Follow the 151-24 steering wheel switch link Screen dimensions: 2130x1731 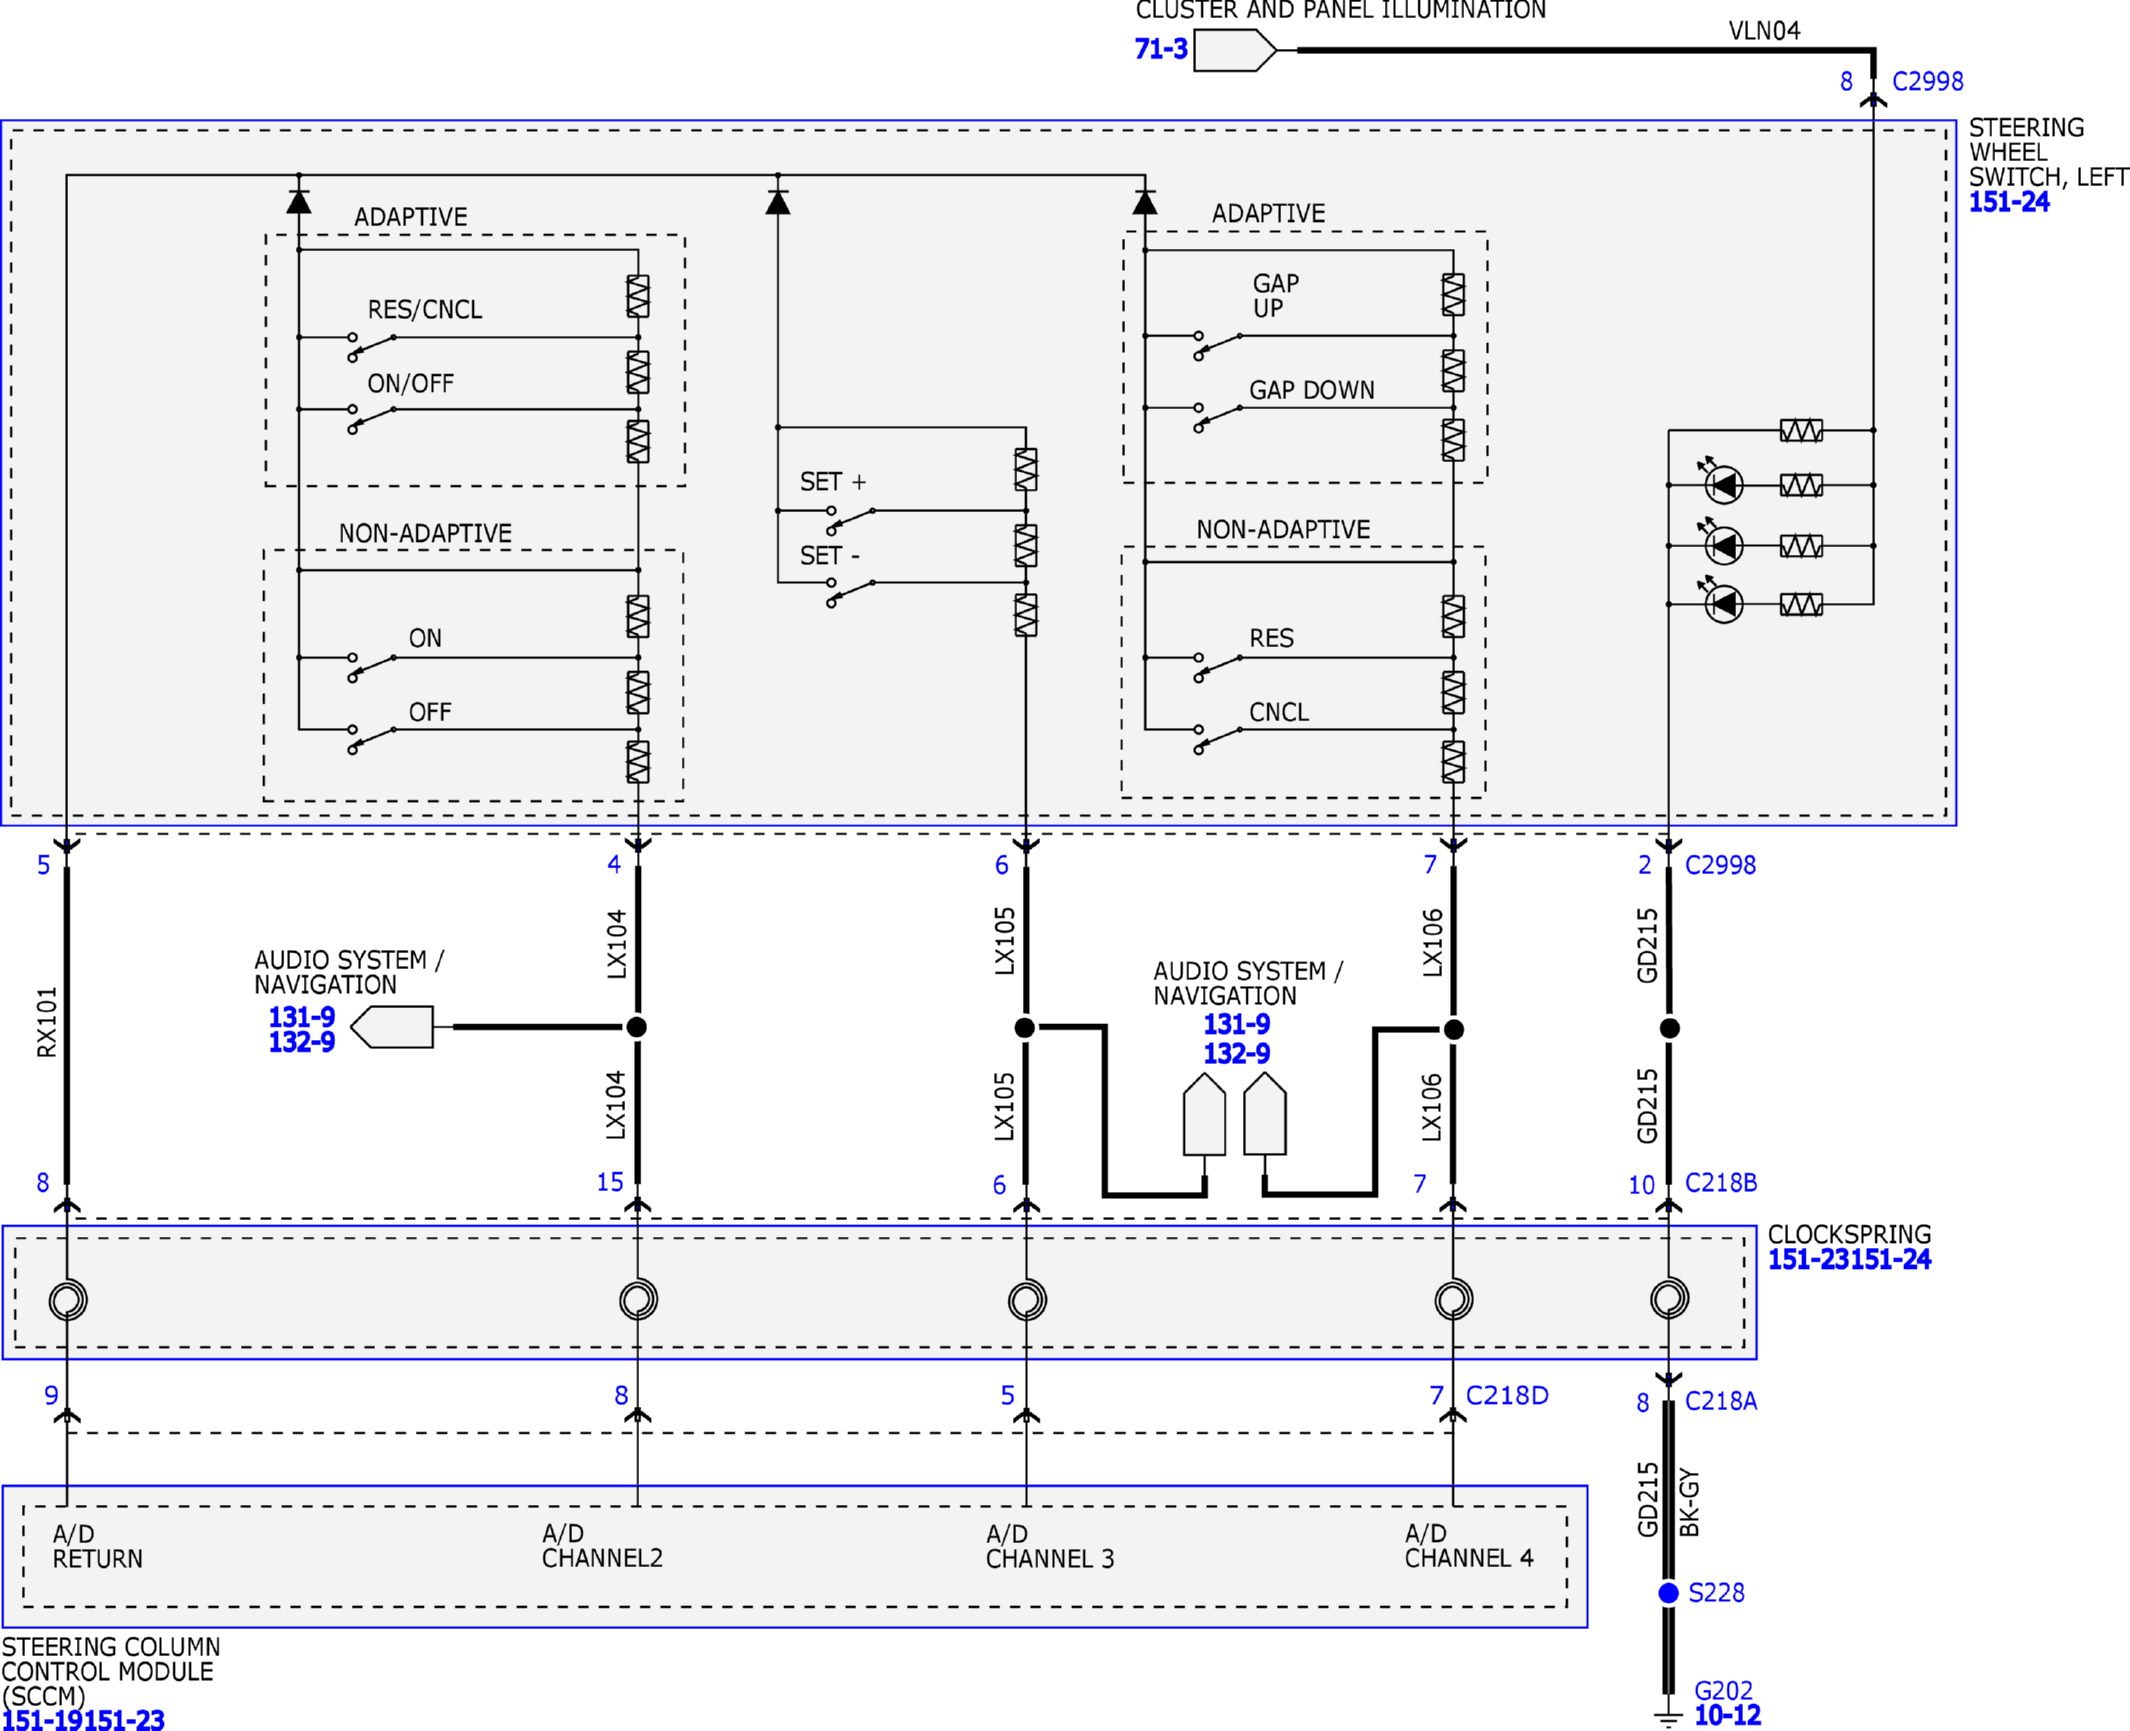pyautogui.click(x=2008, y=202)
